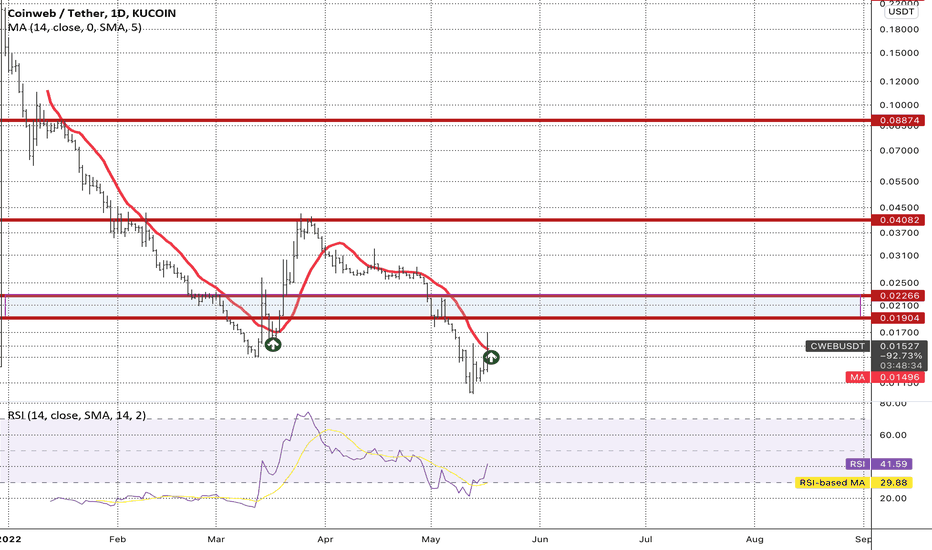932x550 pixels.
Task: Click the 0.07000 price axis value
Action: pos(899,150)
